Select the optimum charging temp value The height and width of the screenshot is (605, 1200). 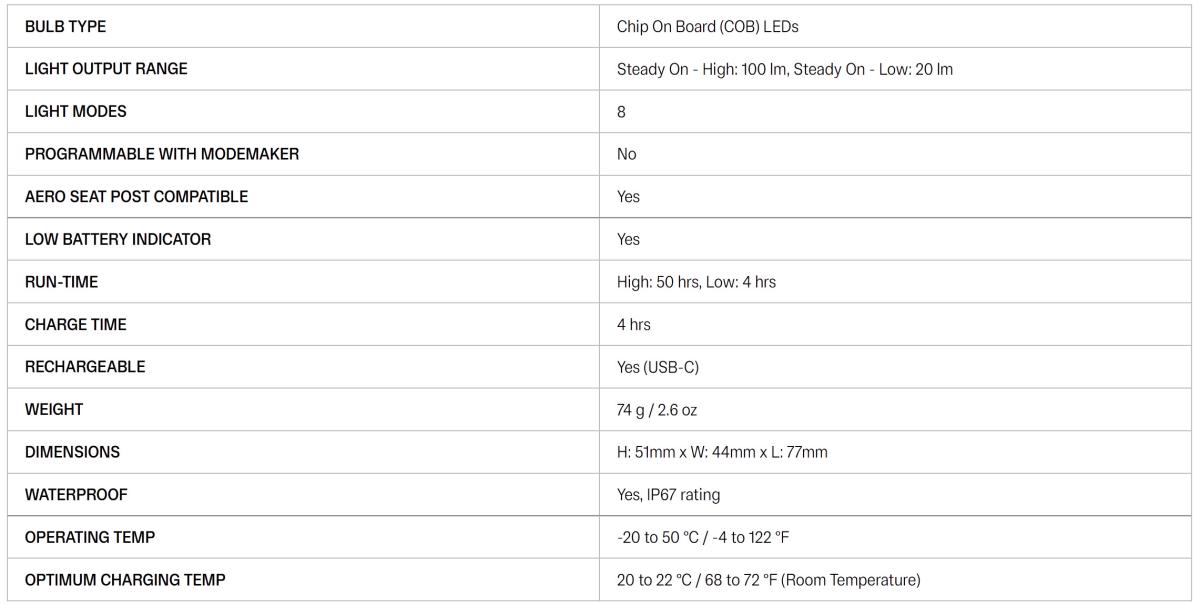pos(769,580)
